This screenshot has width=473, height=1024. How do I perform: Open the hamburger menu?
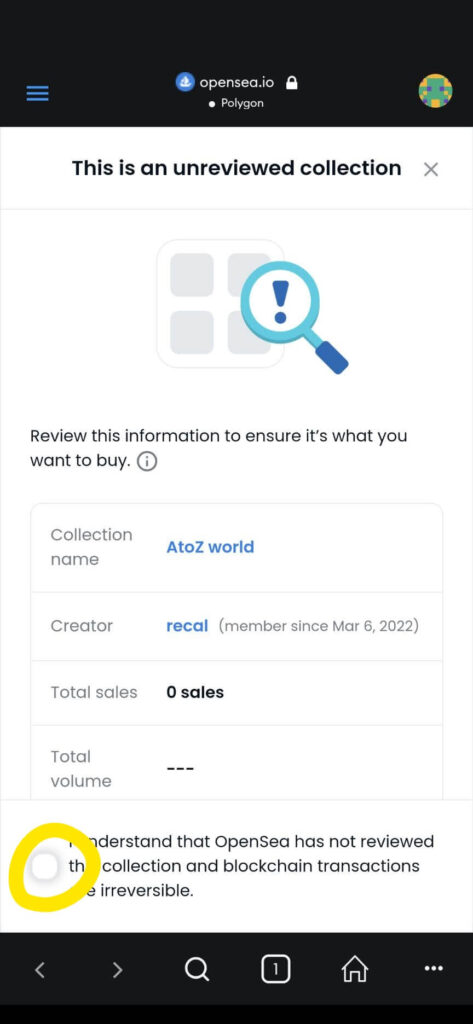pos(38,93)
